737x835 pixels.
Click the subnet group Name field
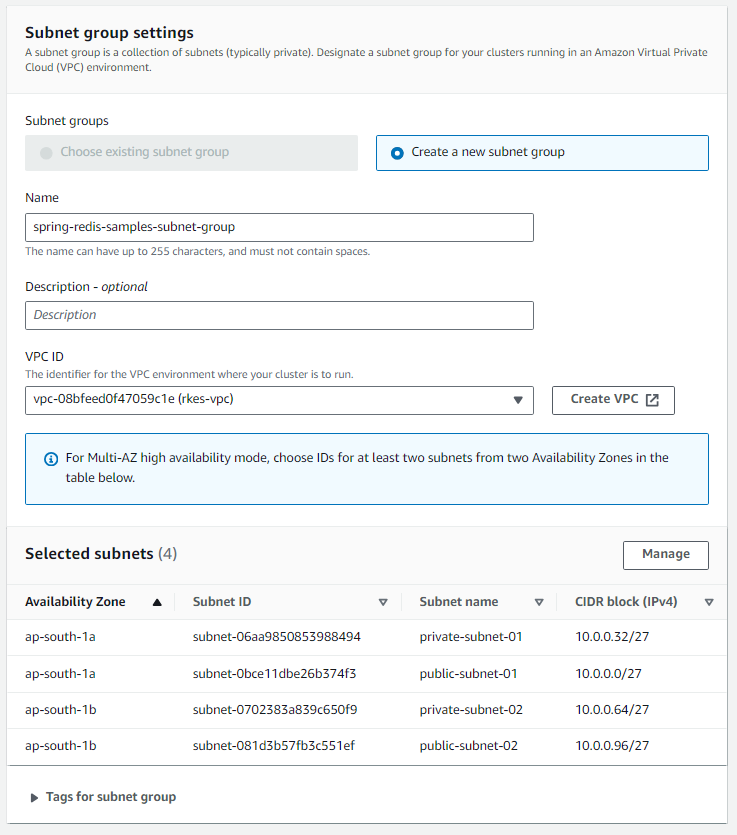[x=279, y=227]
